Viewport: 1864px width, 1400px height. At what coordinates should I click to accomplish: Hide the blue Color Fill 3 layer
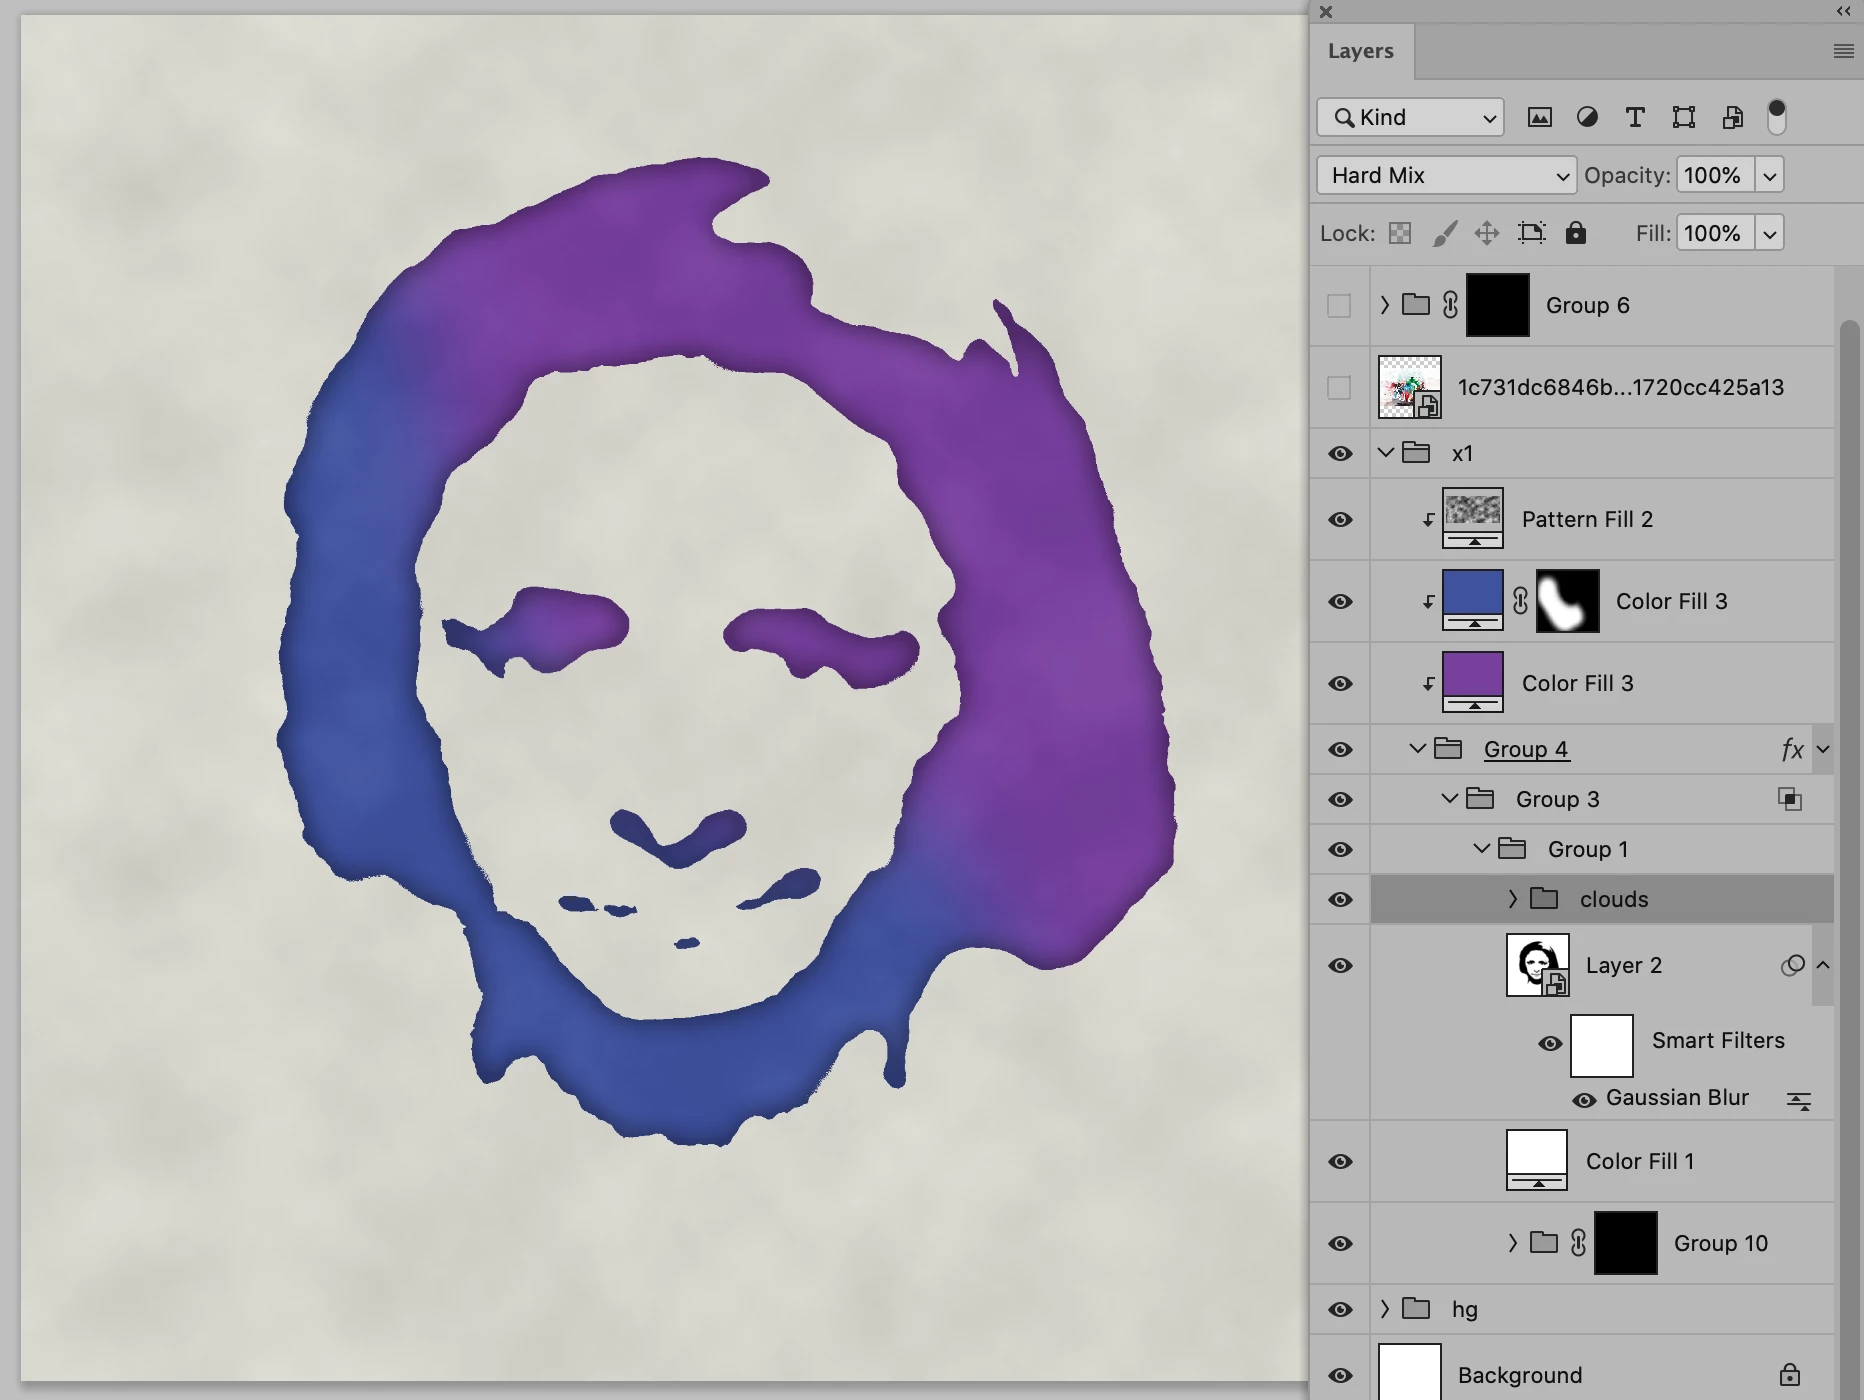coord(1340,602)
